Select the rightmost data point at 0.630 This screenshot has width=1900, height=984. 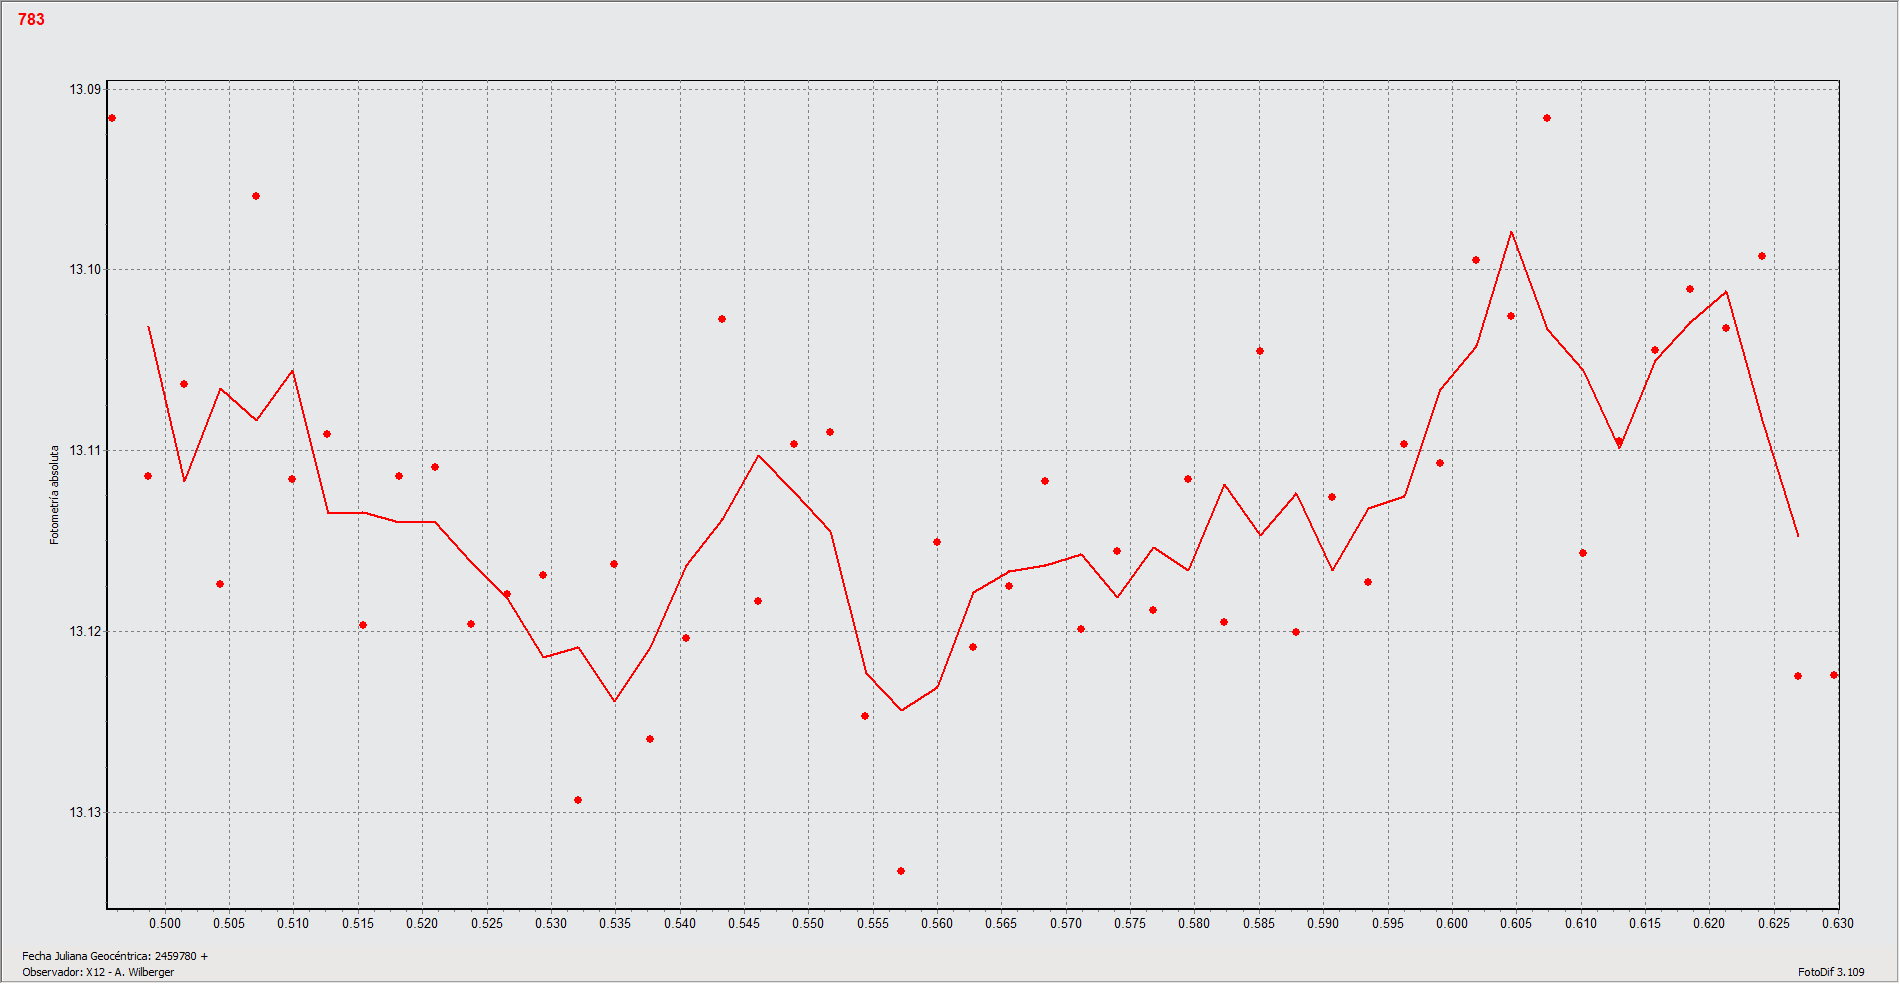point(1833,675)
